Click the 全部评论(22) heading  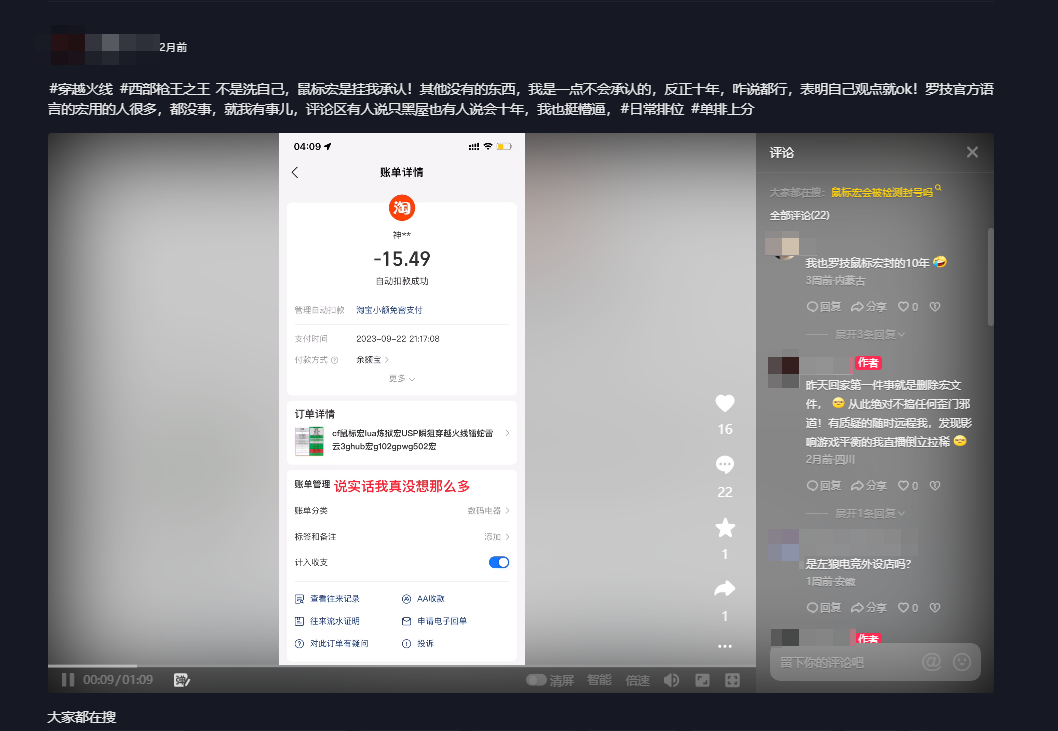pos(800,215)
